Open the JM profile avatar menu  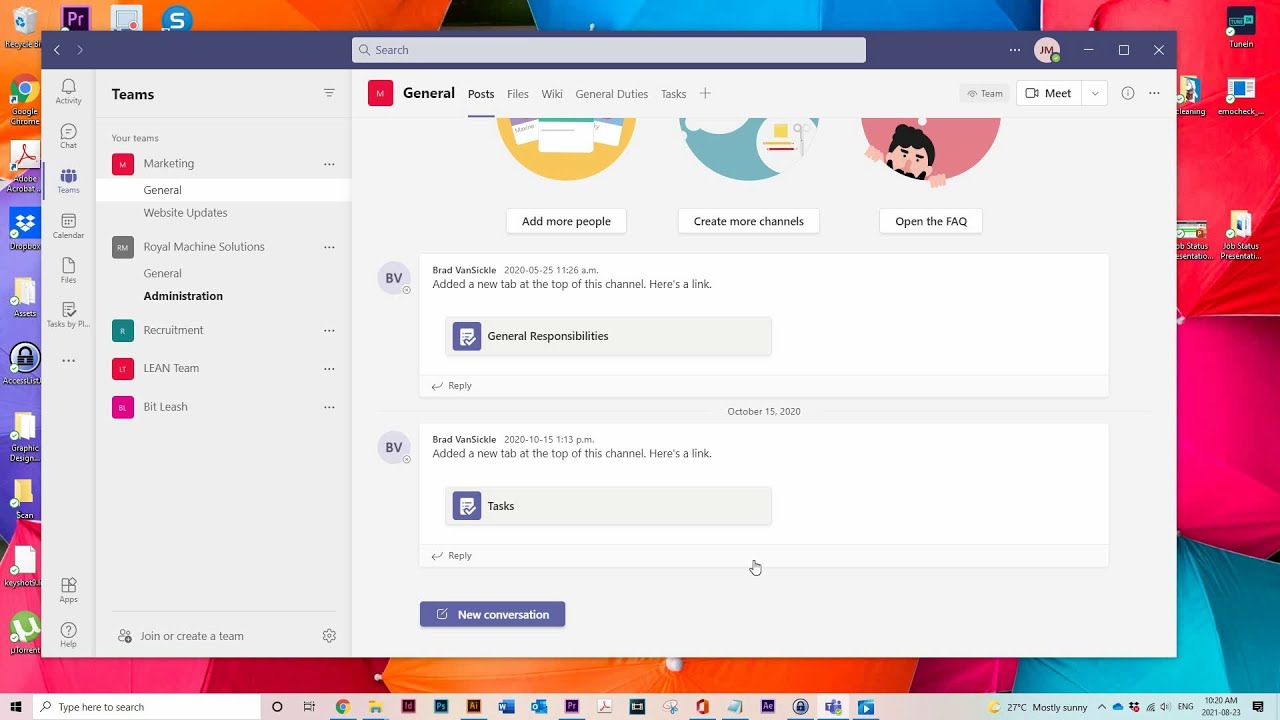1047,50
